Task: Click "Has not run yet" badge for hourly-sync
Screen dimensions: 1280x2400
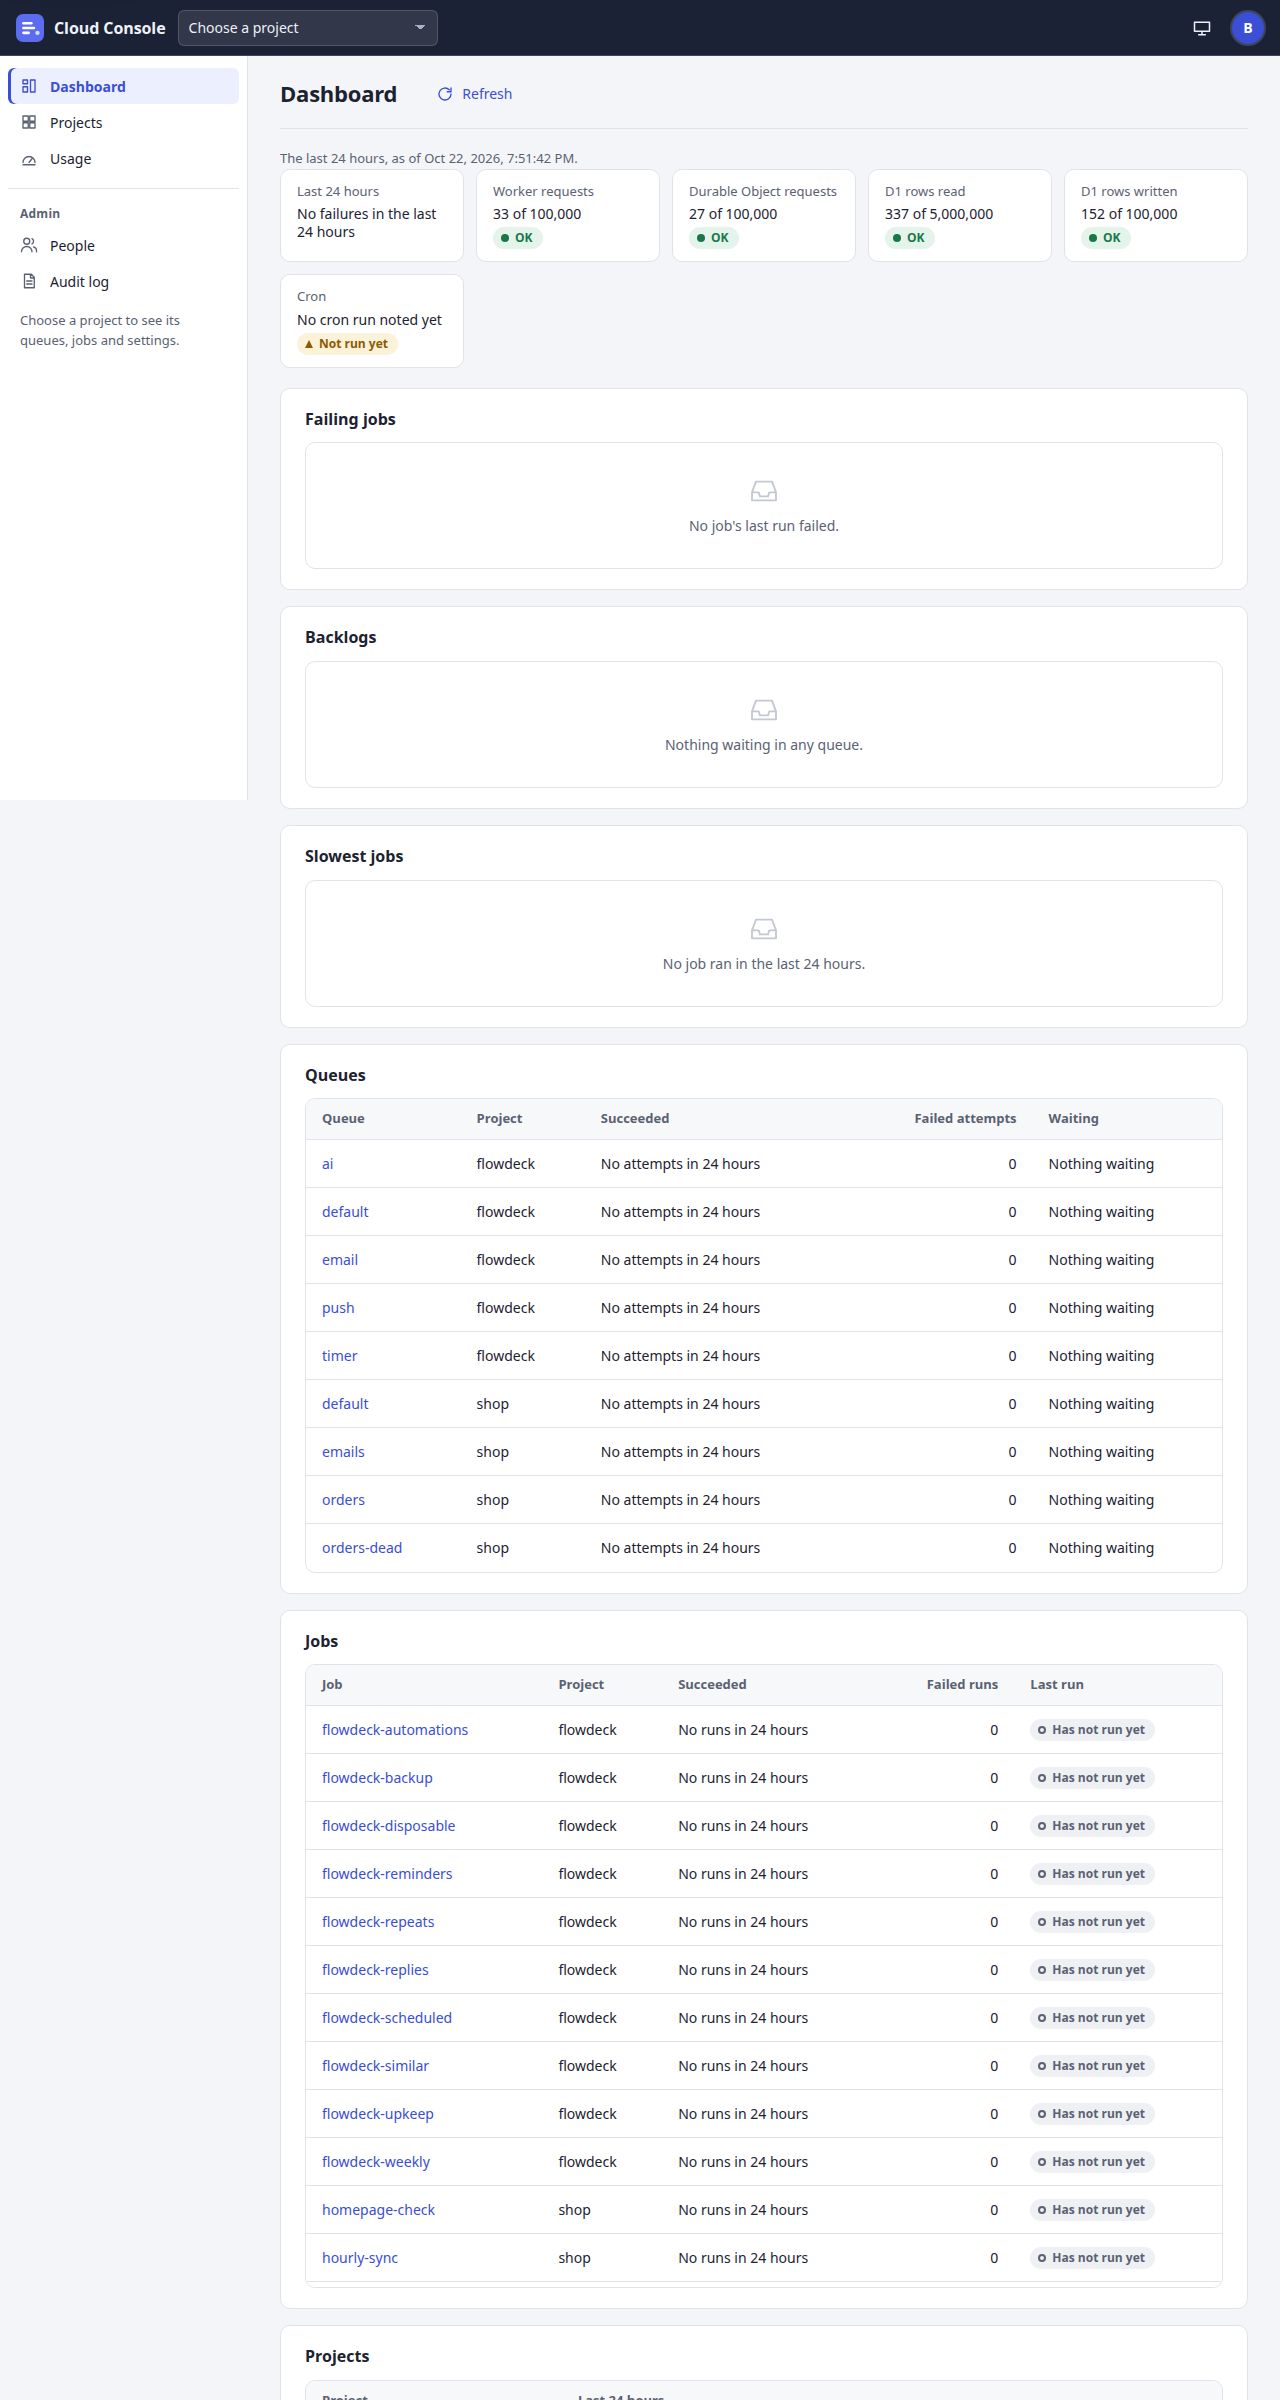Action: [x=1092, y=2258]
